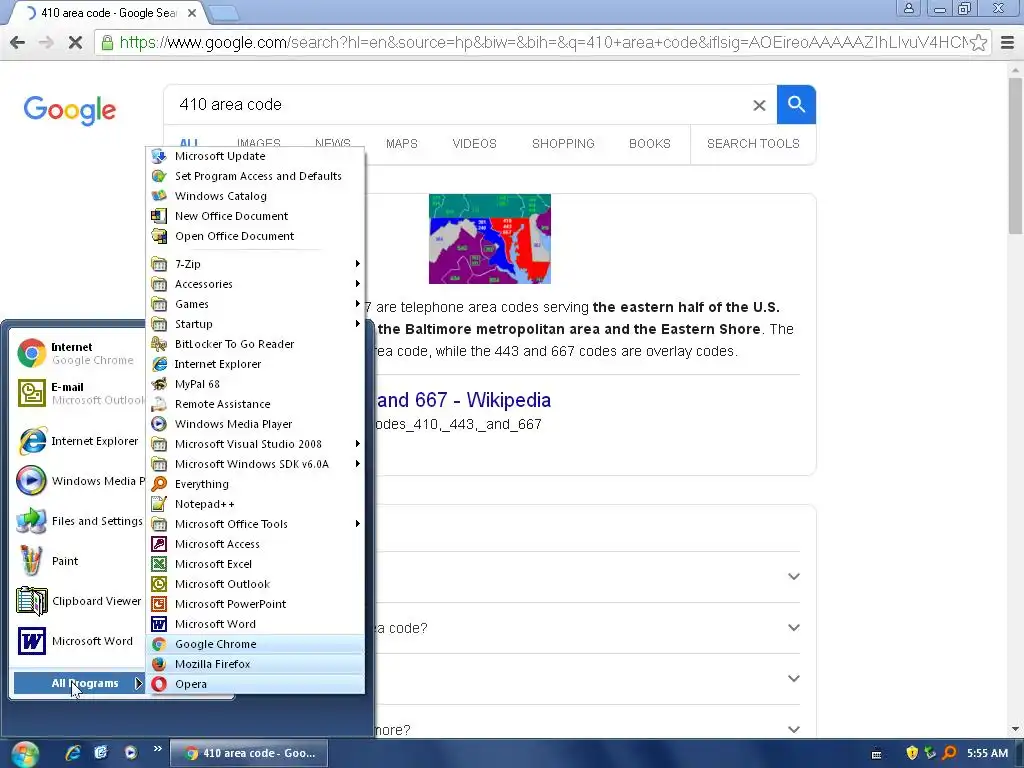Switch to Maps search tab
The height and width of the screenshot is (768, 1024).
[402, 144]
